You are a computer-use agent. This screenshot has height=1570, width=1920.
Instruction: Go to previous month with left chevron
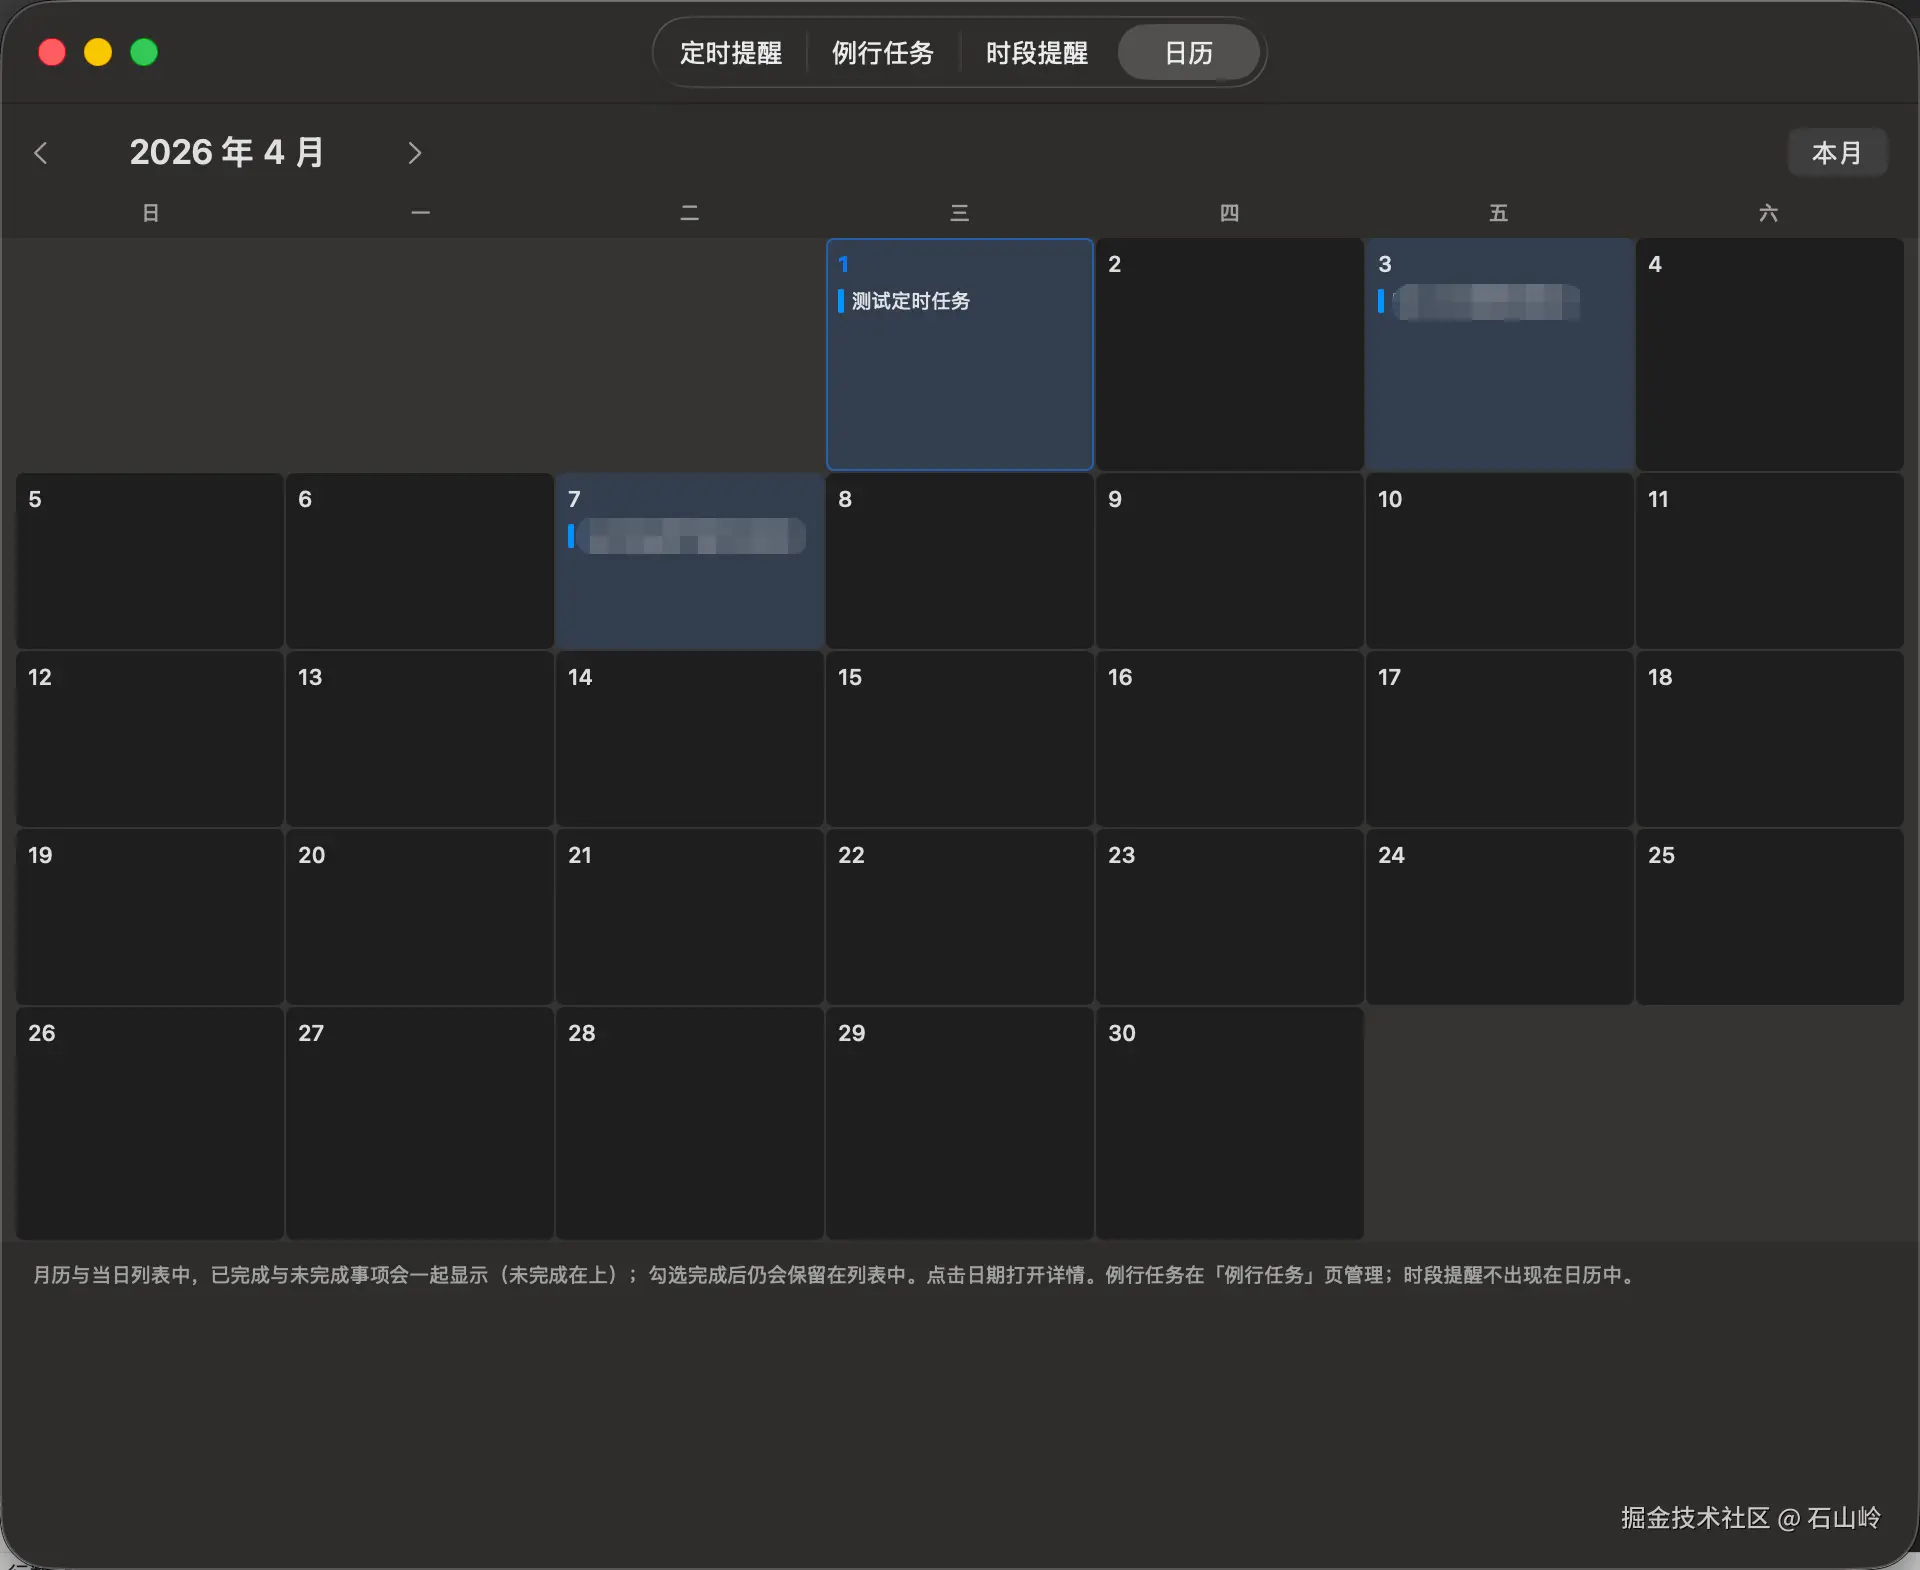[x=41, y=153]
